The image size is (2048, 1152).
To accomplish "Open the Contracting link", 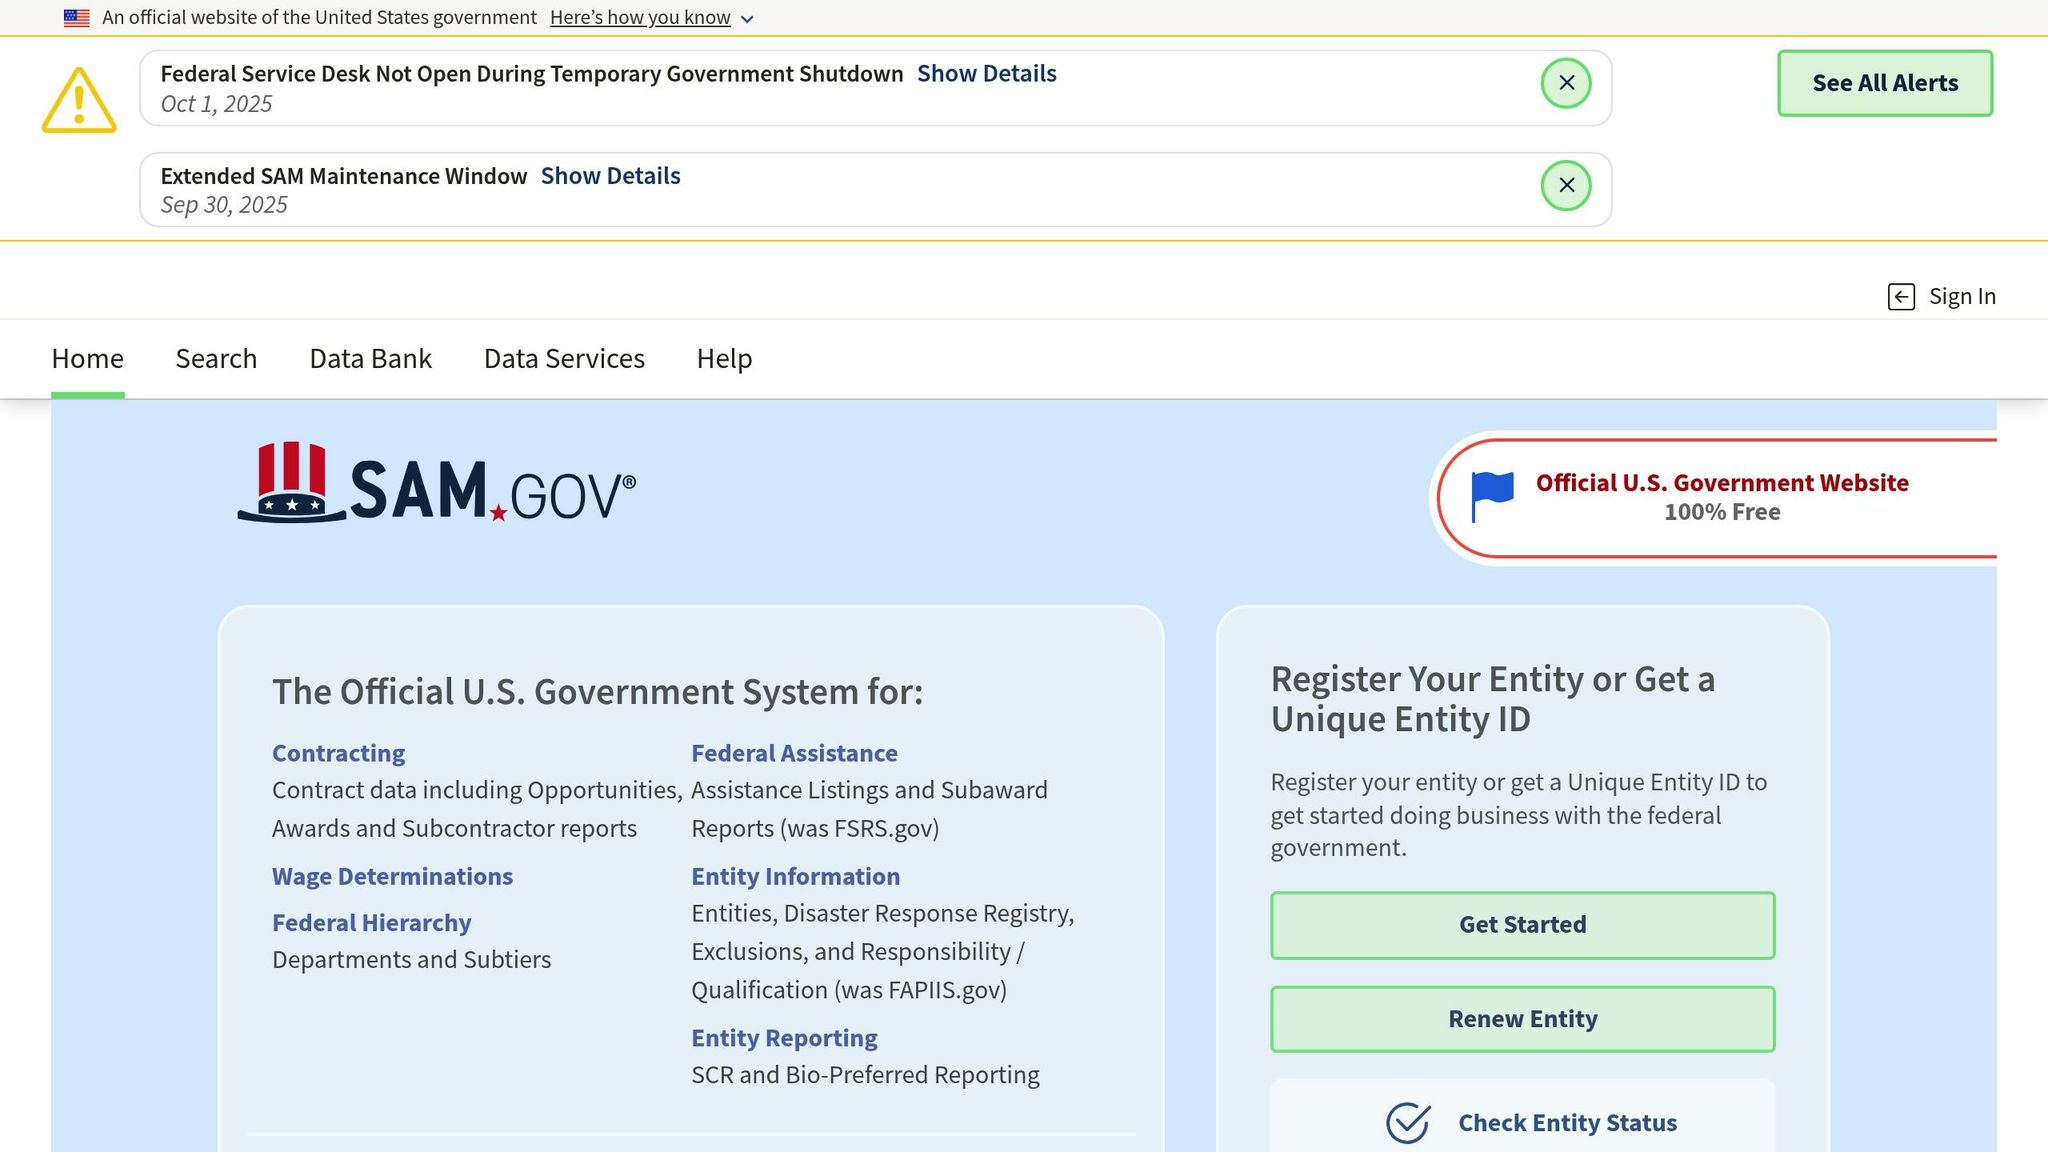I will (338, 752).
